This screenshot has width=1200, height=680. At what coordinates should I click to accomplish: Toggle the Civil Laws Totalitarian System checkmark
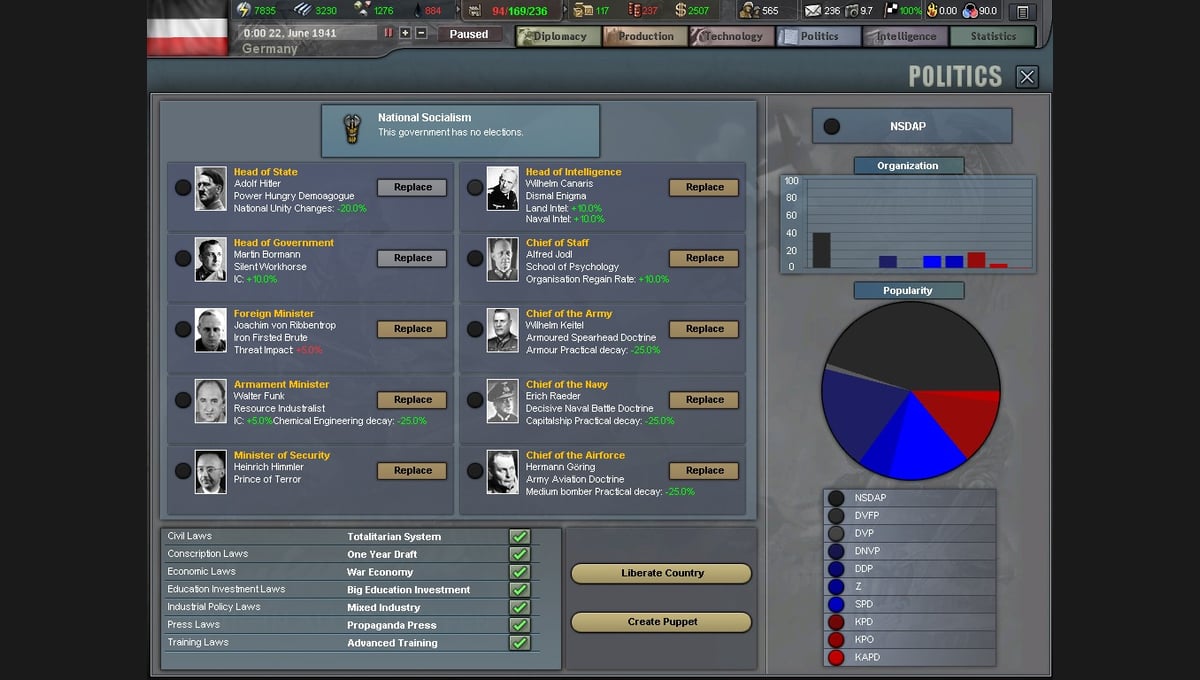tap(519, 537)
